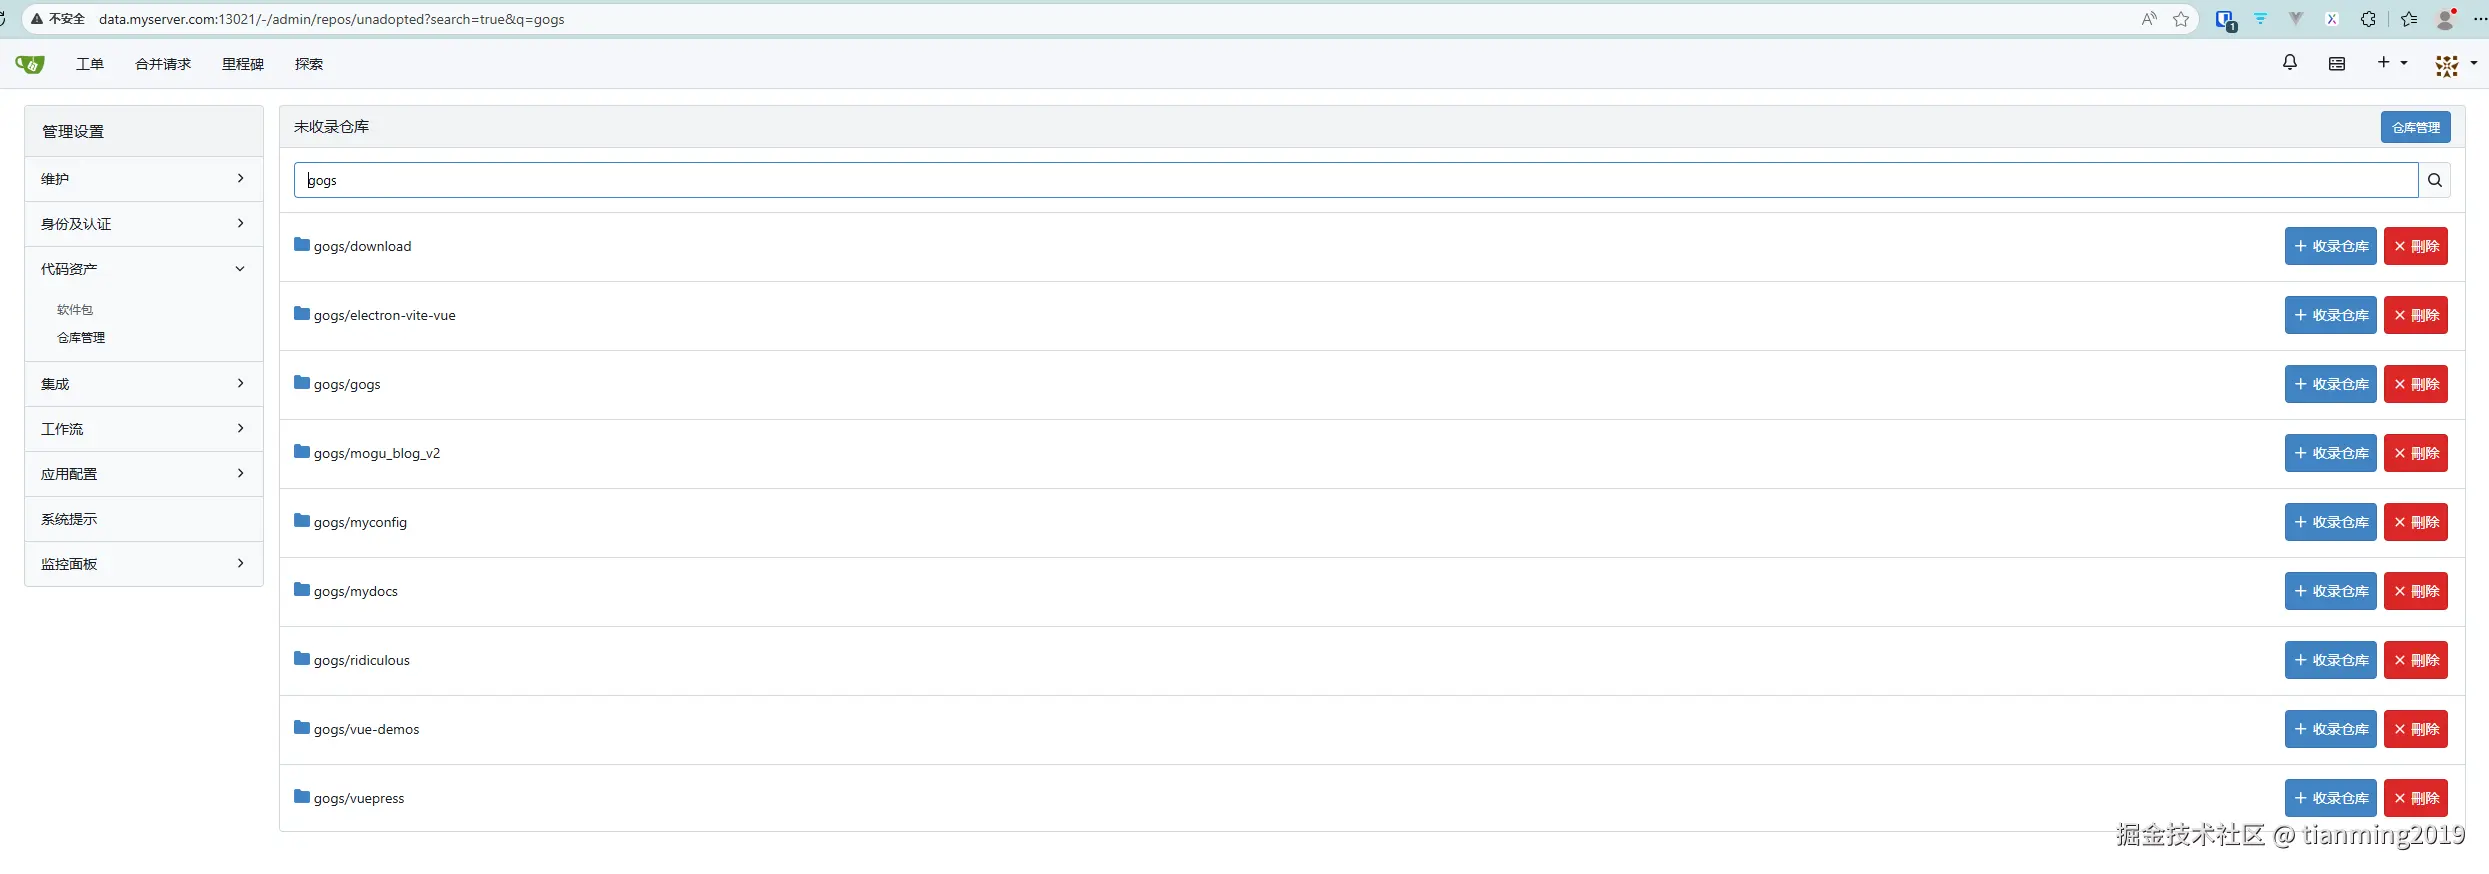The height and width of the screenshot is (874, 2489).
Task: Select 软件包 in the sidebar
Action: tap(75, 310)
